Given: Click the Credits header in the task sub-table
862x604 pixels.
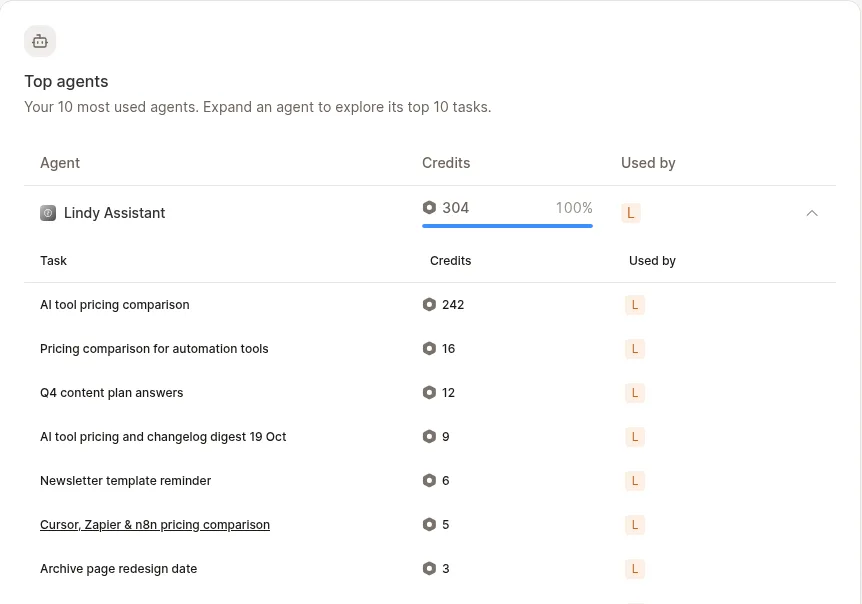Looking at the screenshot, I should pyautogui.click(x=450, y=261).
